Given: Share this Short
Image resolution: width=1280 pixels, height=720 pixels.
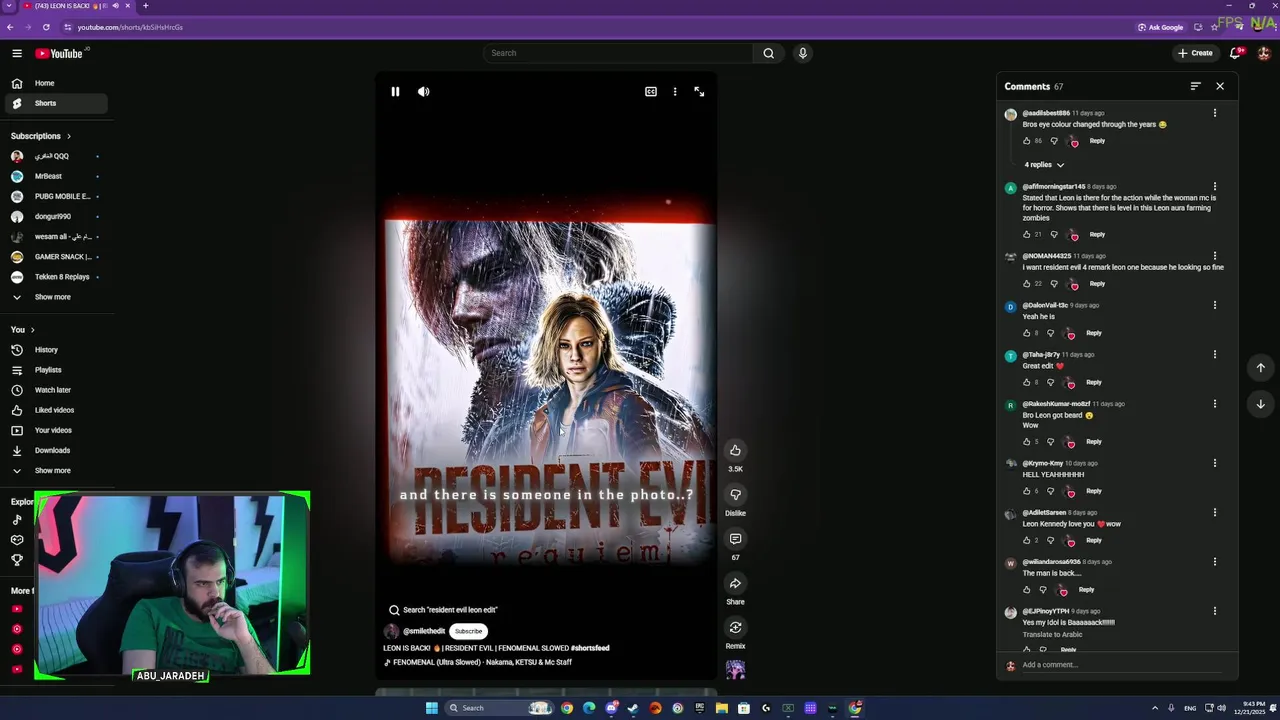Looking at the screenshot, I should (735, 583).
